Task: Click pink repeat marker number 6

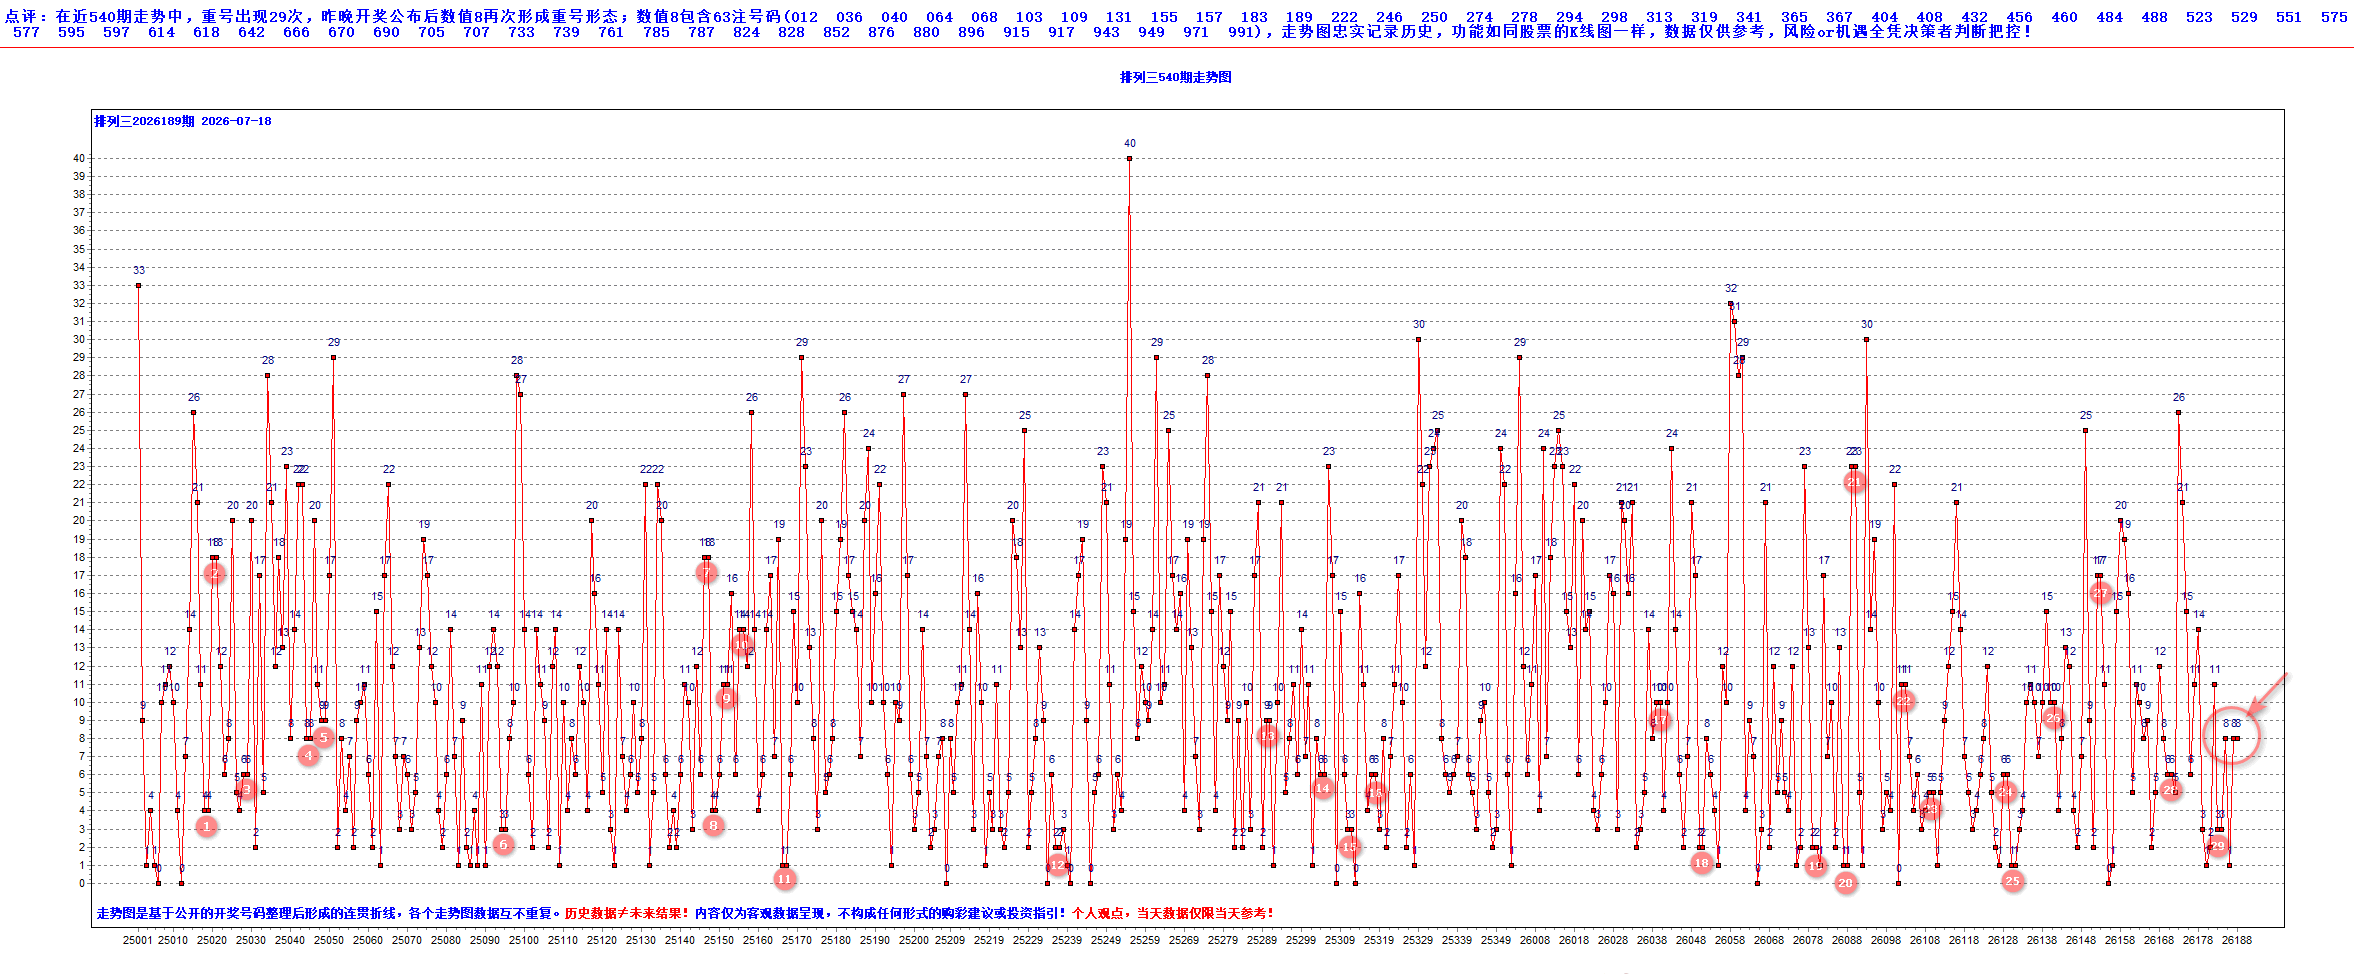Action: [503, 844]
